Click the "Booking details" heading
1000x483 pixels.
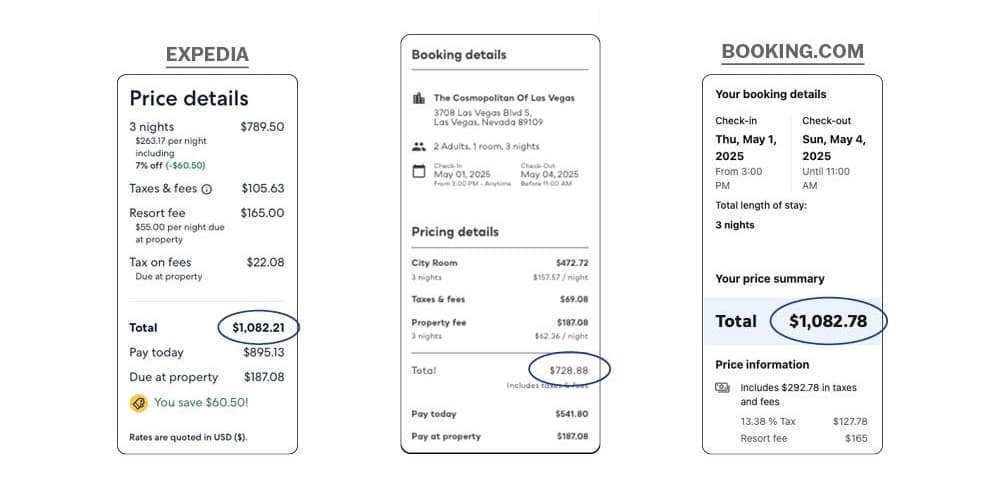pyautogui.click(x=459, y=55)
